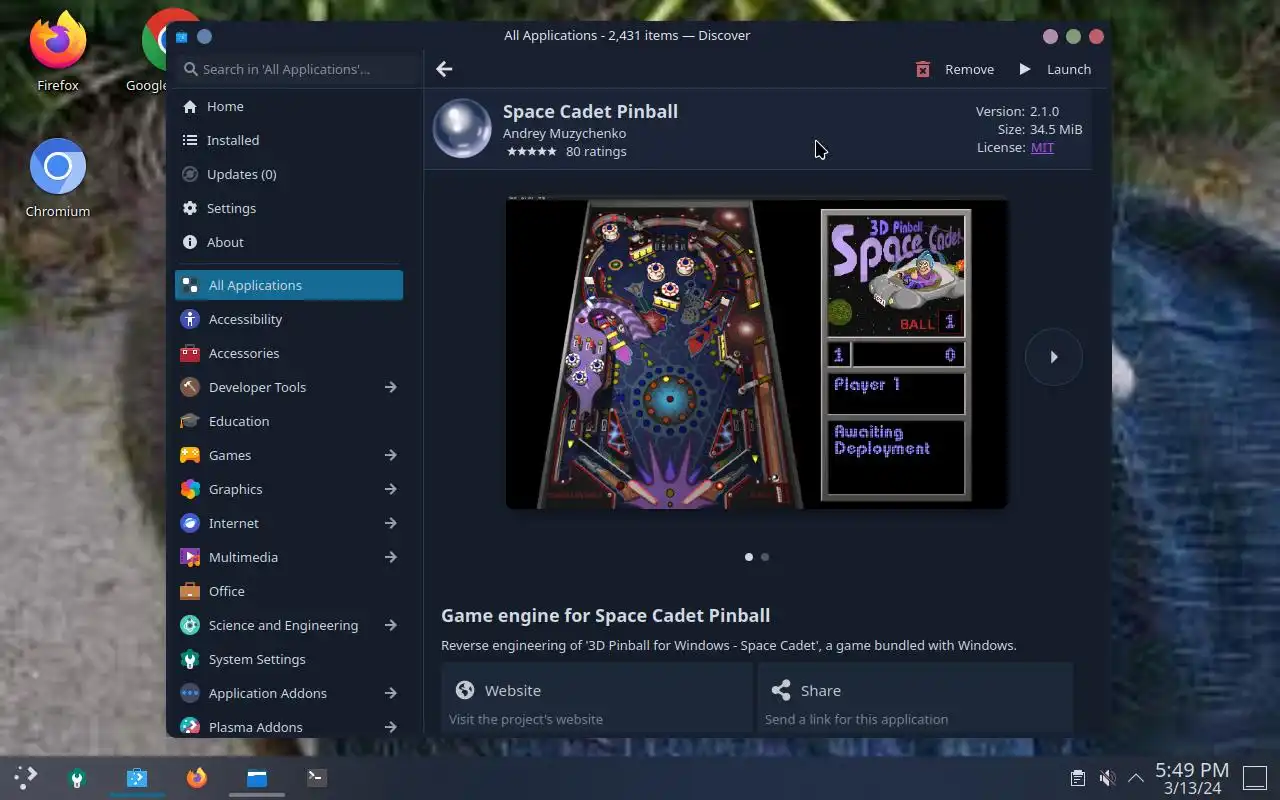Expand Developer Tools subcategories arrow
The image size is (1280, 800).
point(391,387)
